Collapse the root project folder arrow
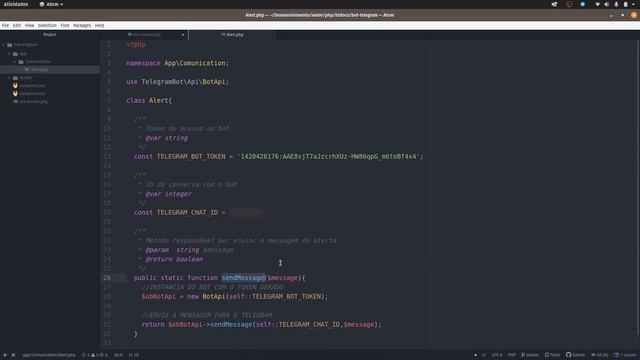 [4, 45]
